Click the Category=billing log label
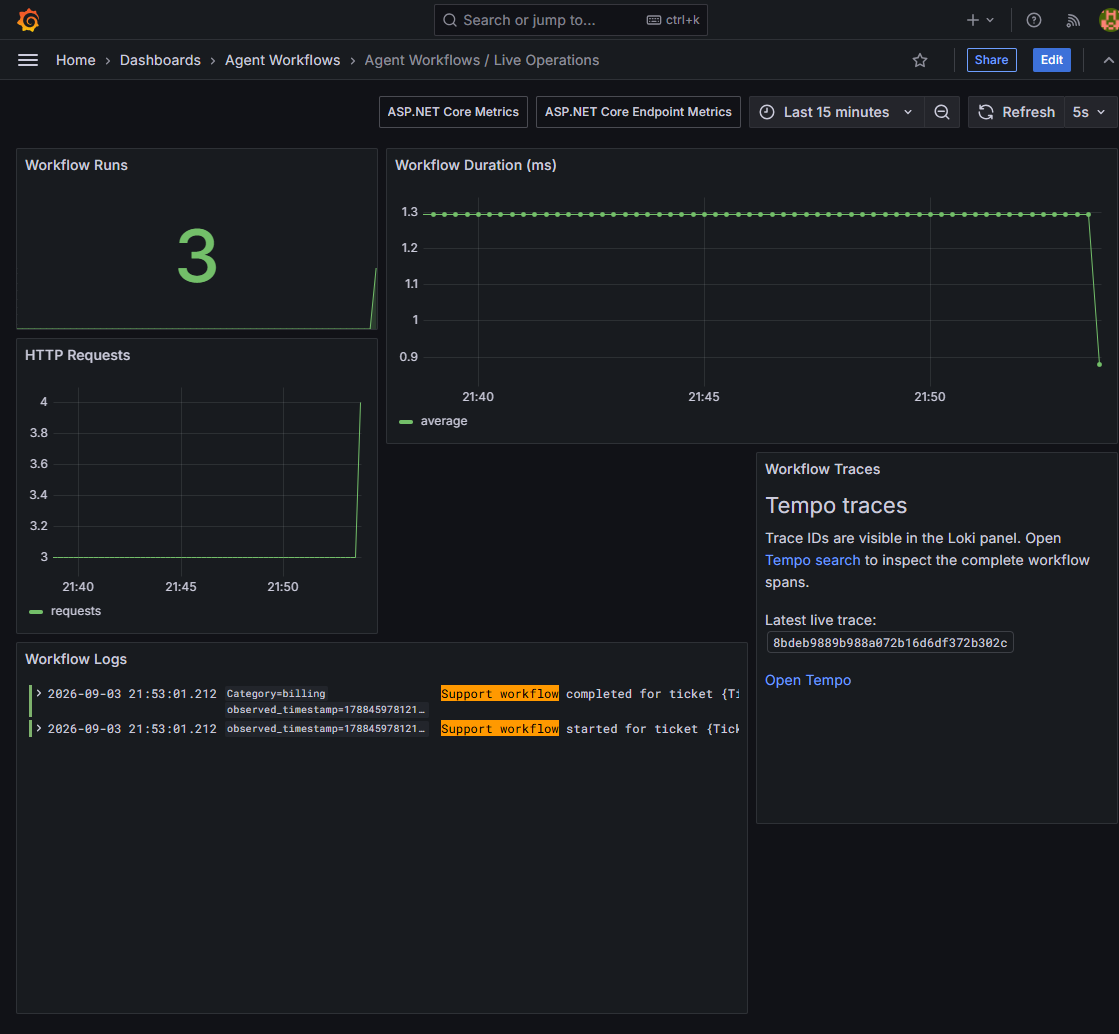This screenshot has width=1119, height=1034. (275, 693)
